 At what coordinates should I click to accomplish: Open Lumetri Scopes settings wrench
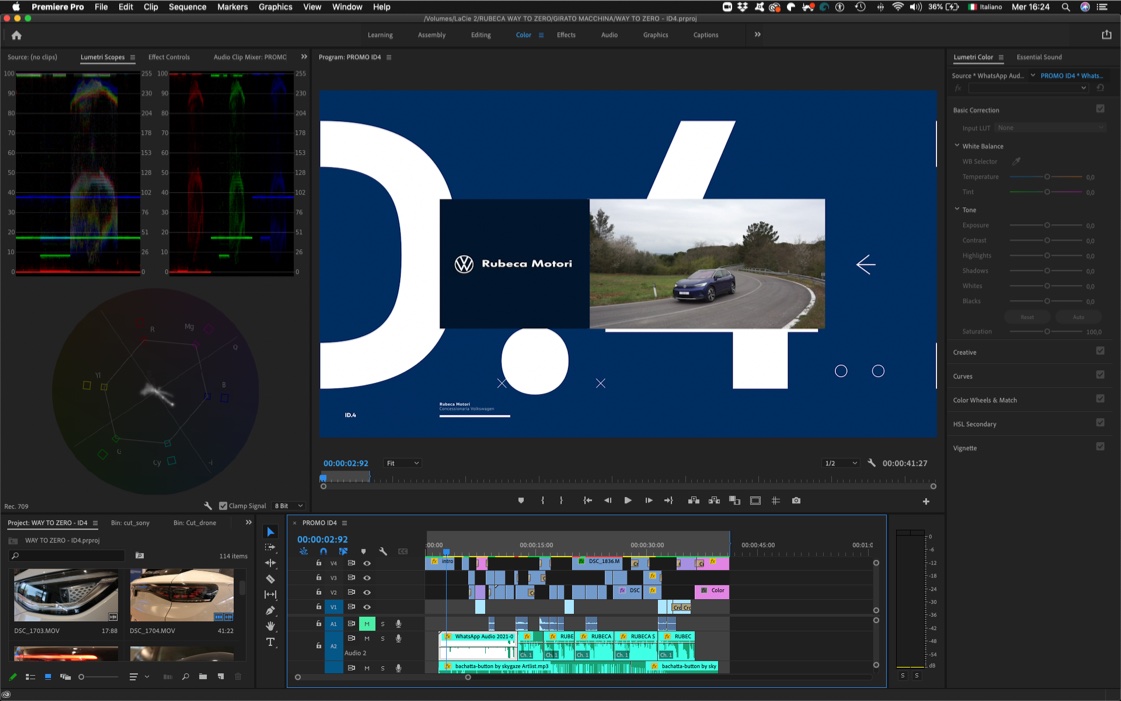click(x=208, y=506)
